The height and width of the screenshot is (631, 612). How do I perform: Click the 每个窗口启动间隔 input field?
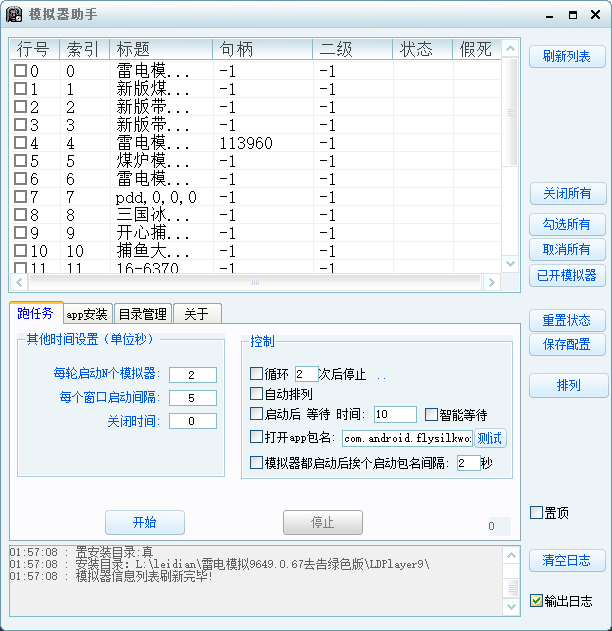[193, 398]
